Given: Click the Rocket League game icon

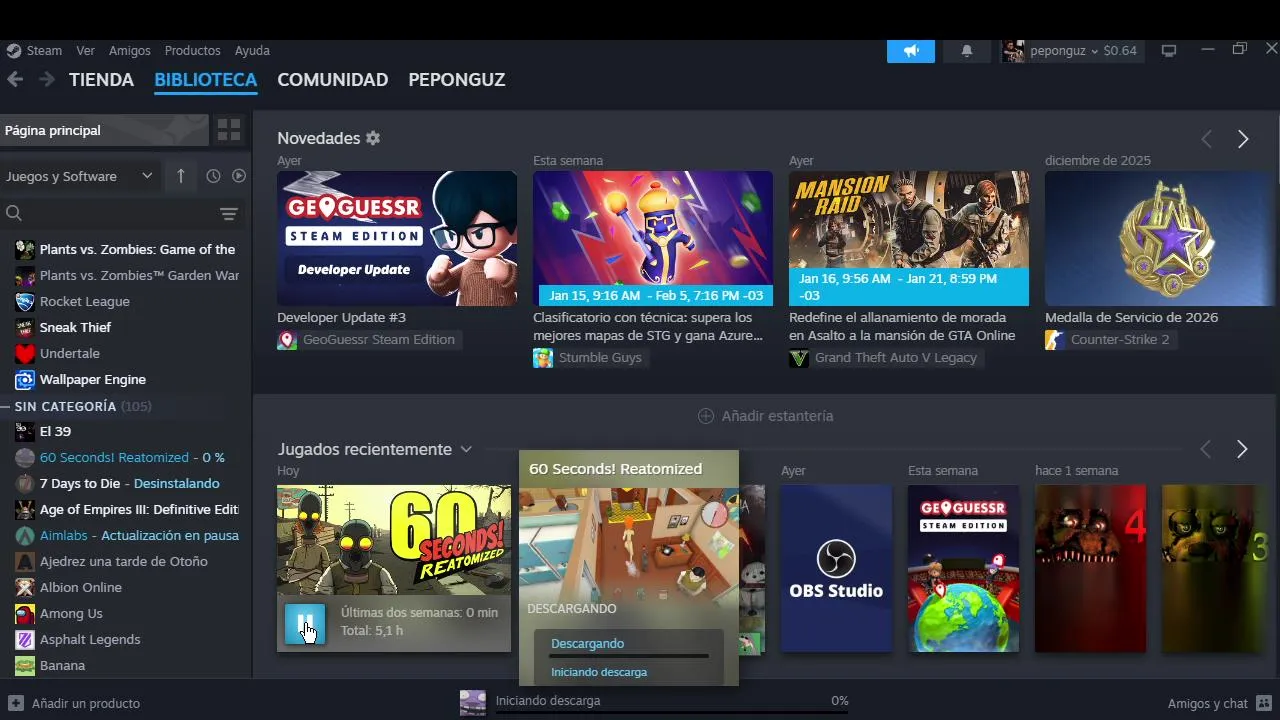Looking at the screenshot, I should (x=25, y=301).
